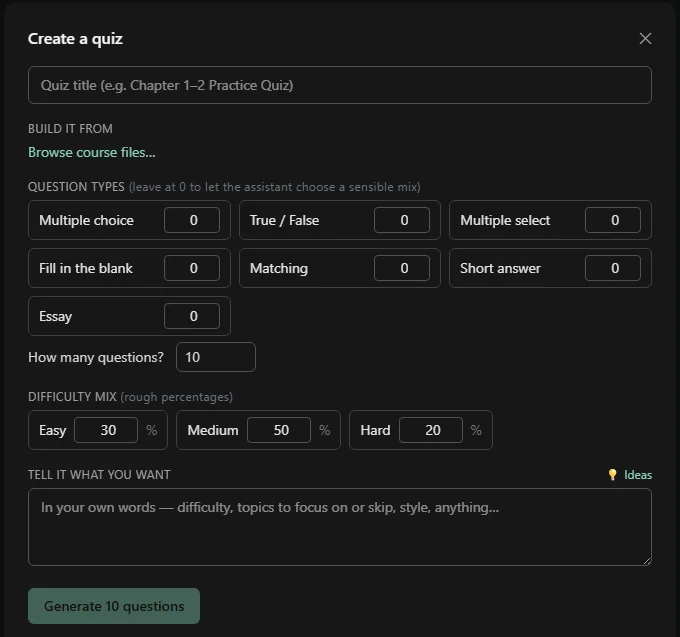Click the Medium percentage field

click(279, 430)
